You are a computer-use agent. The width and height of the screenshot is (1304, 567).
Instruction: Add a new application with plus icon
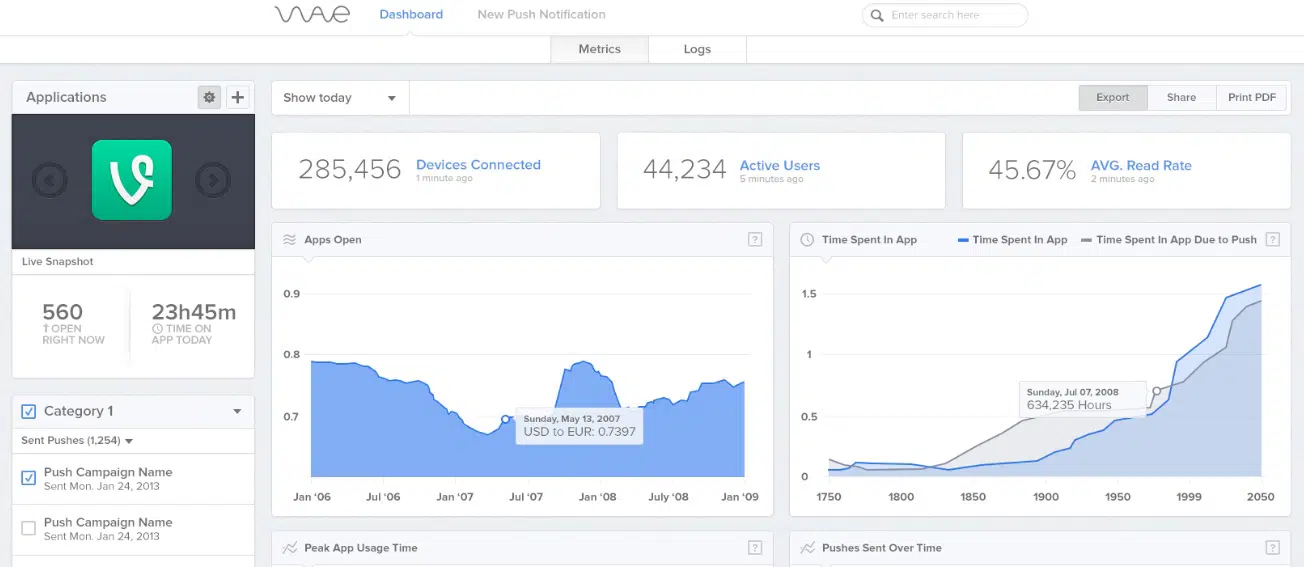point(237,97)
